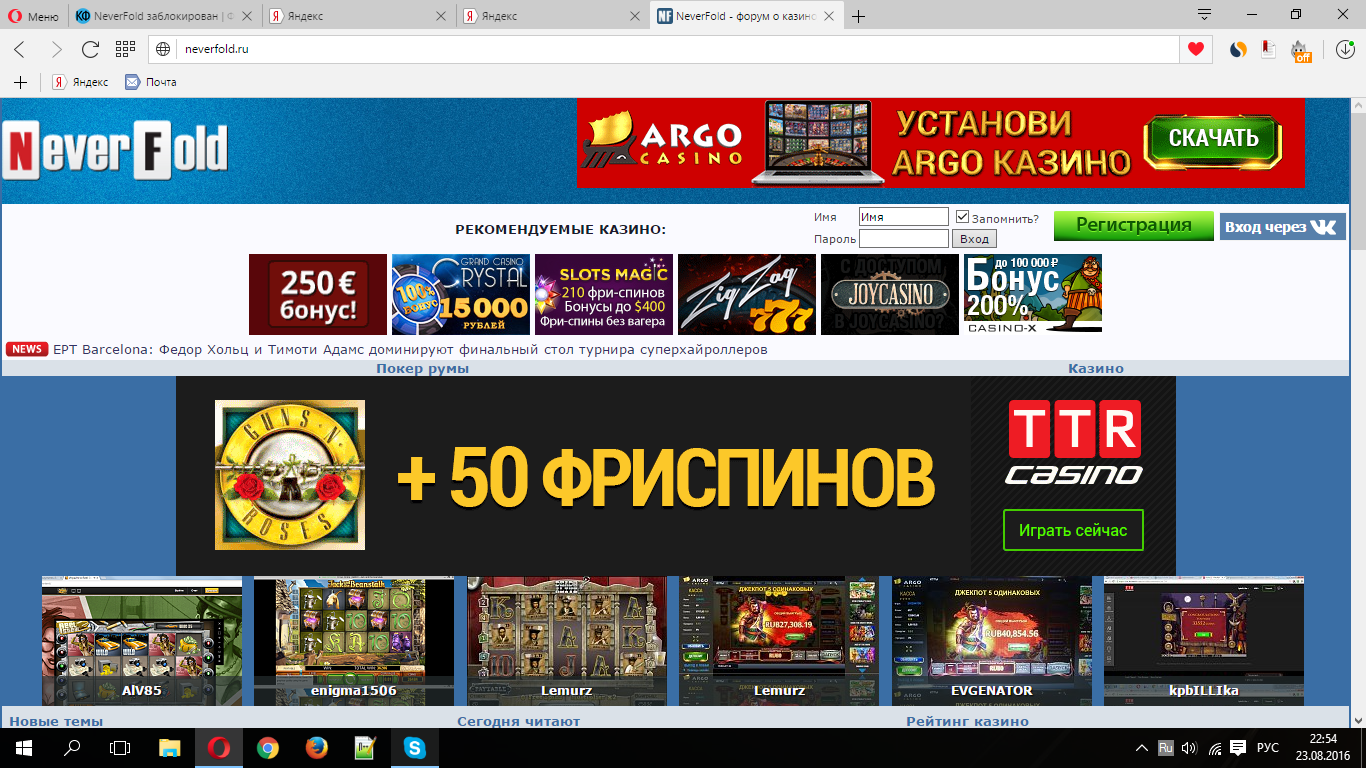Screen dimensions: 1366x768
Task: Show hidden tray icons chevron
Action: click(1142, 747)
